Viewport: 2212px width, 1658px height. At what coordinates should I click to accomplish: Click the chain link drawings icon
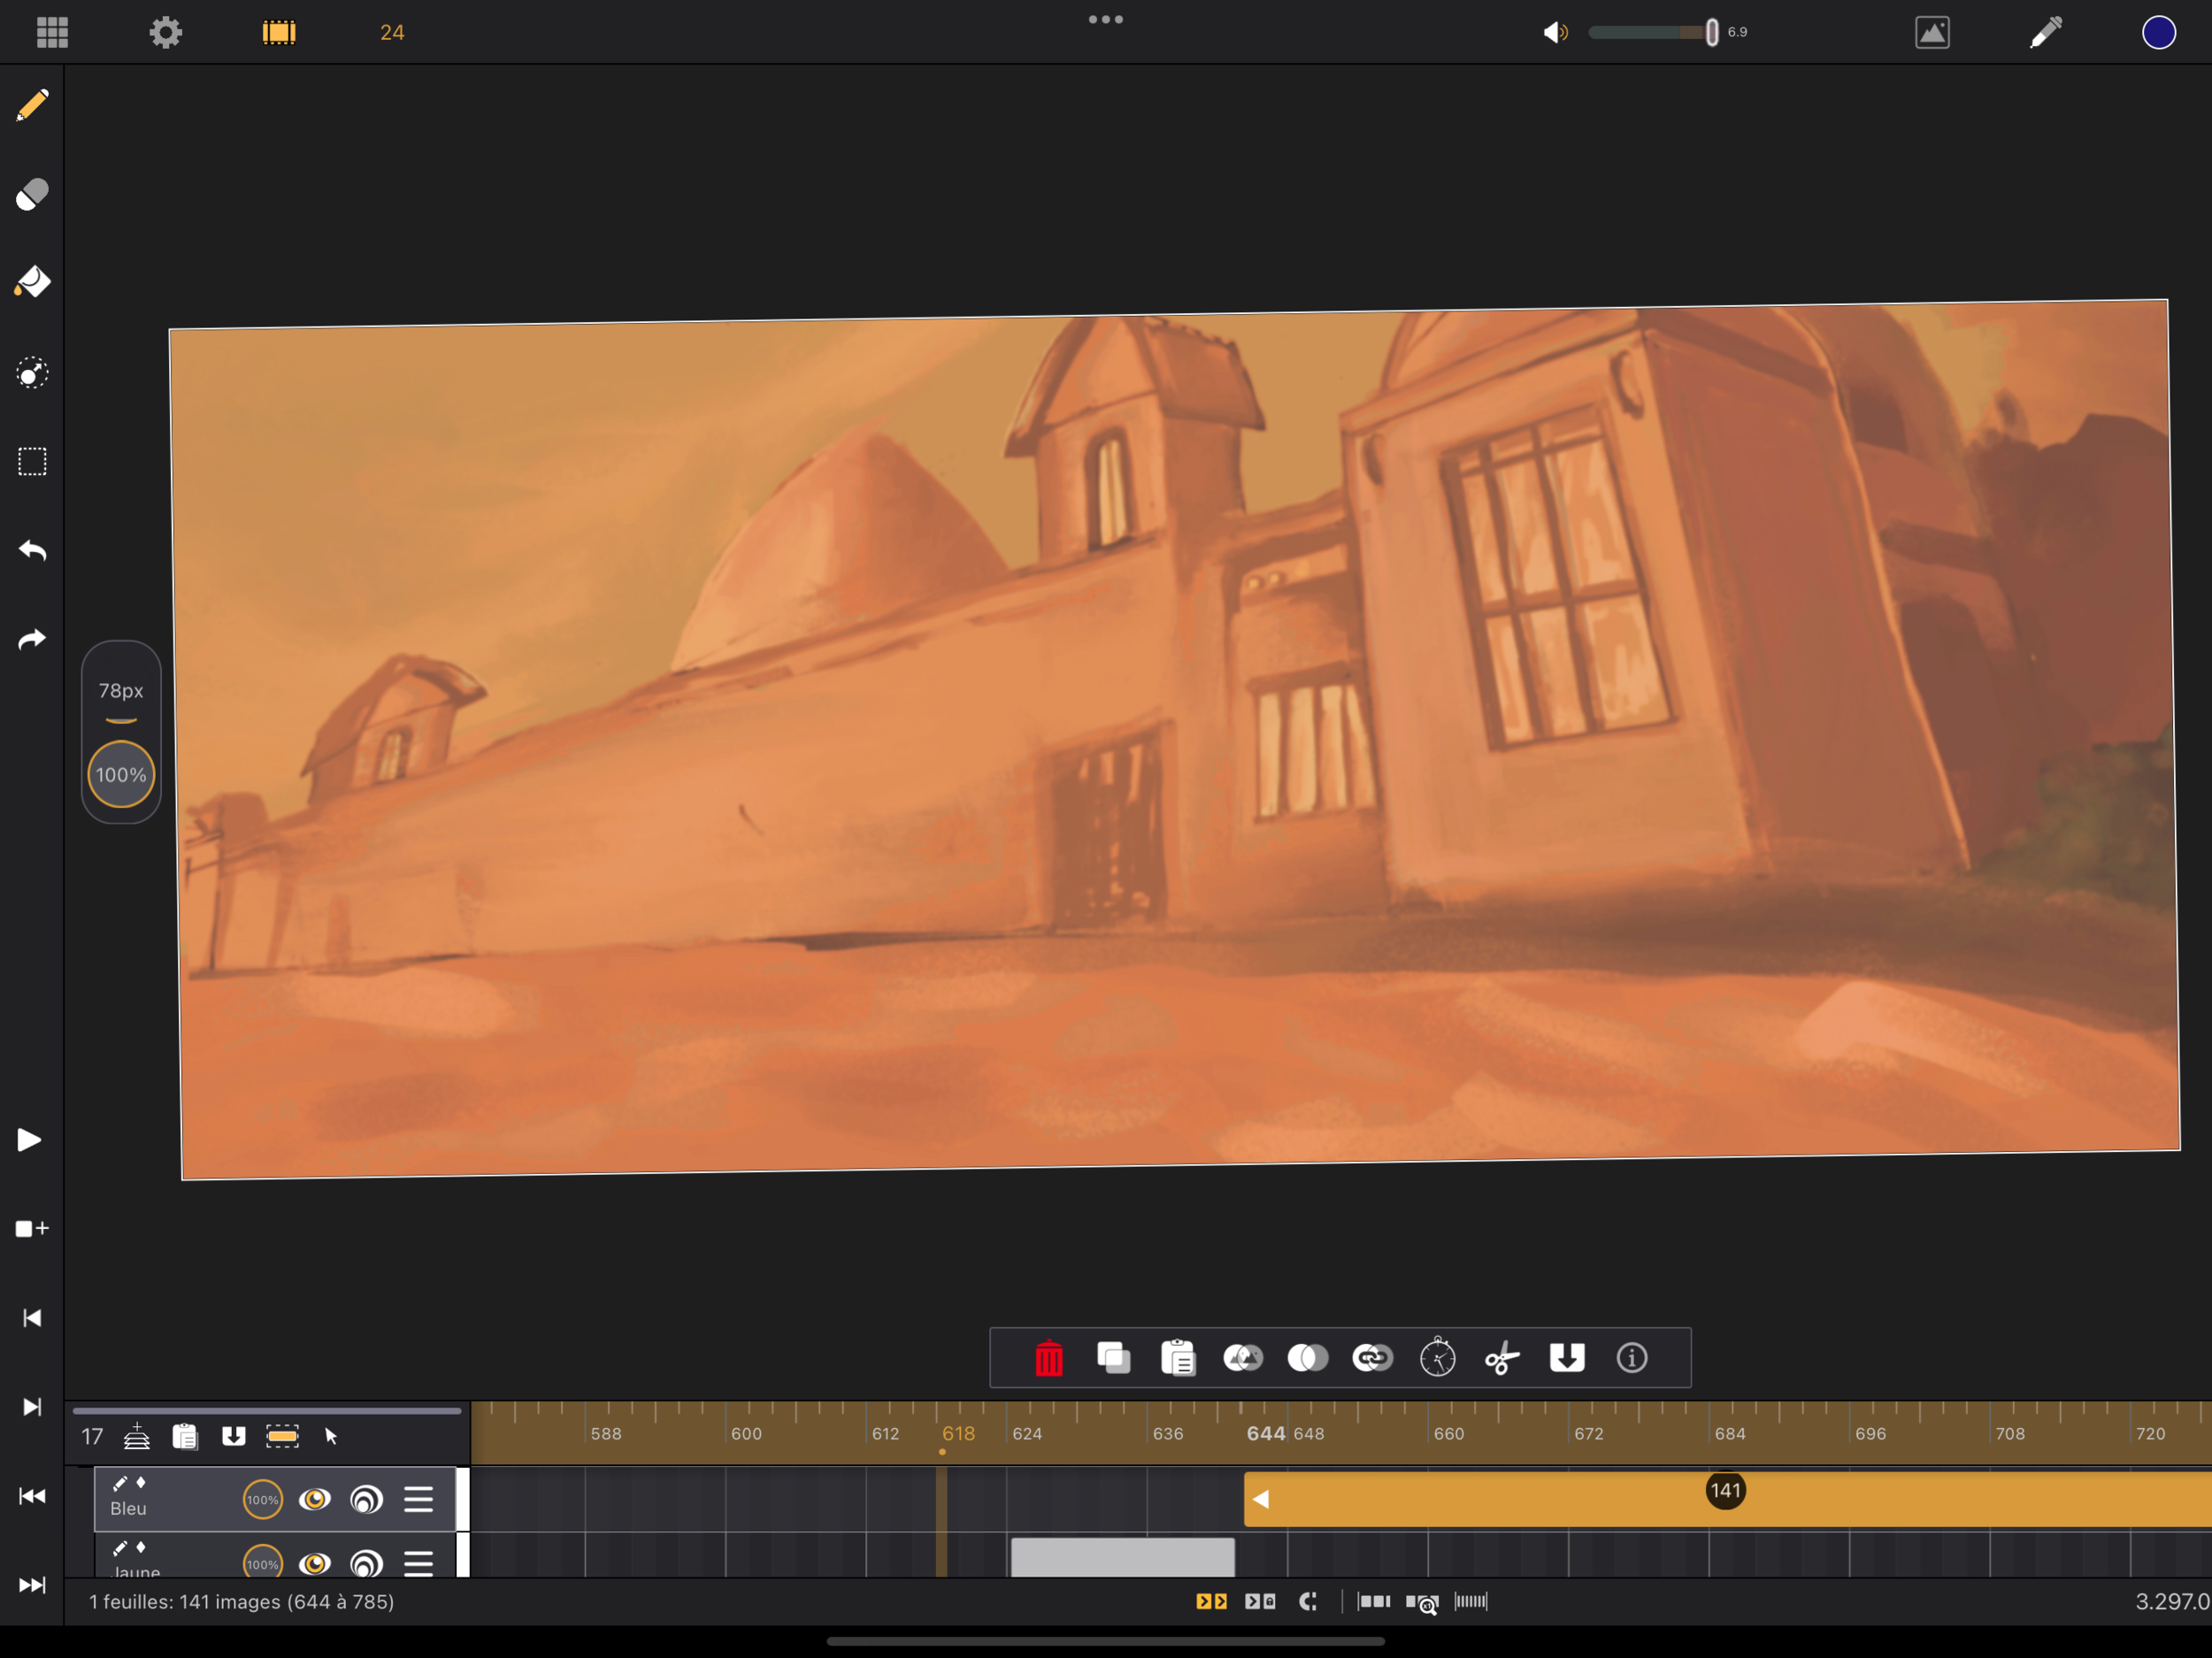tap(1372, 1358)
